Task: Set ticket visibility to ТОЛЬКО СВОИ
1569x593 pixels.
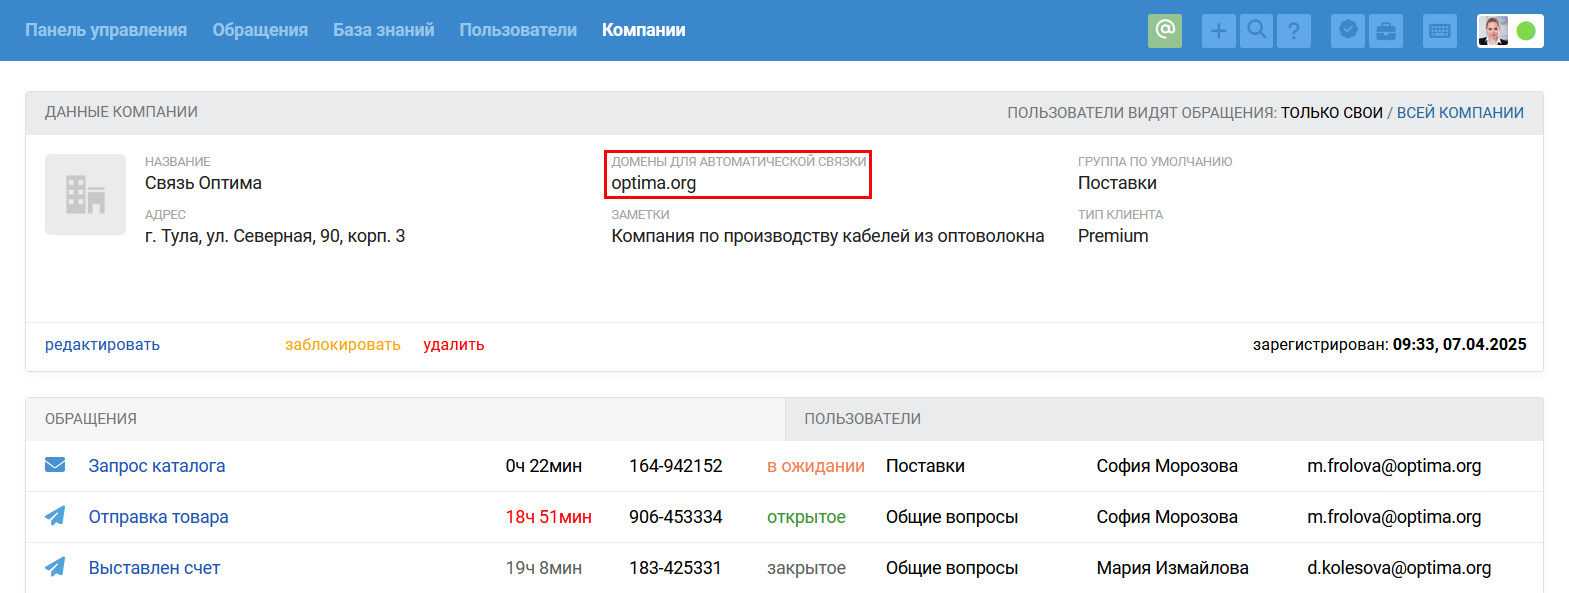Action: pos(1331,113)
